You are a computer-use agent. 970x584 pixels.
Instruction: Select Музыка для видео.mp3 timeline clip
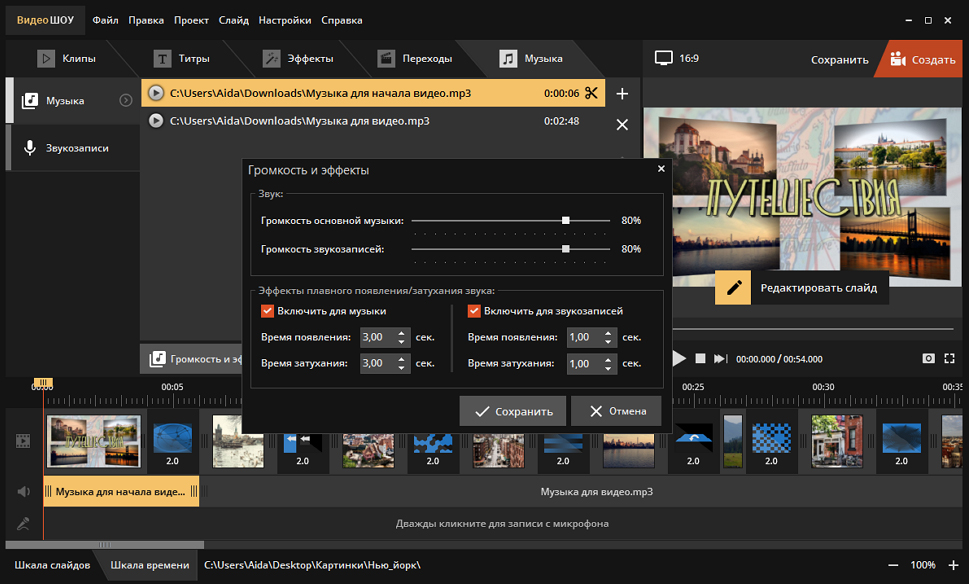(x=581, y=492)
